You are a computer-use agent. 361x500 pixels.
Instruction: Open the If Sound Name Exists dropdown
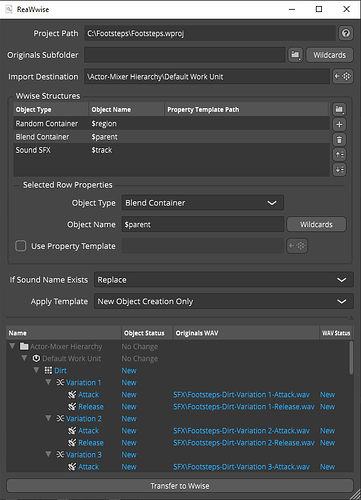coord(224,280)
